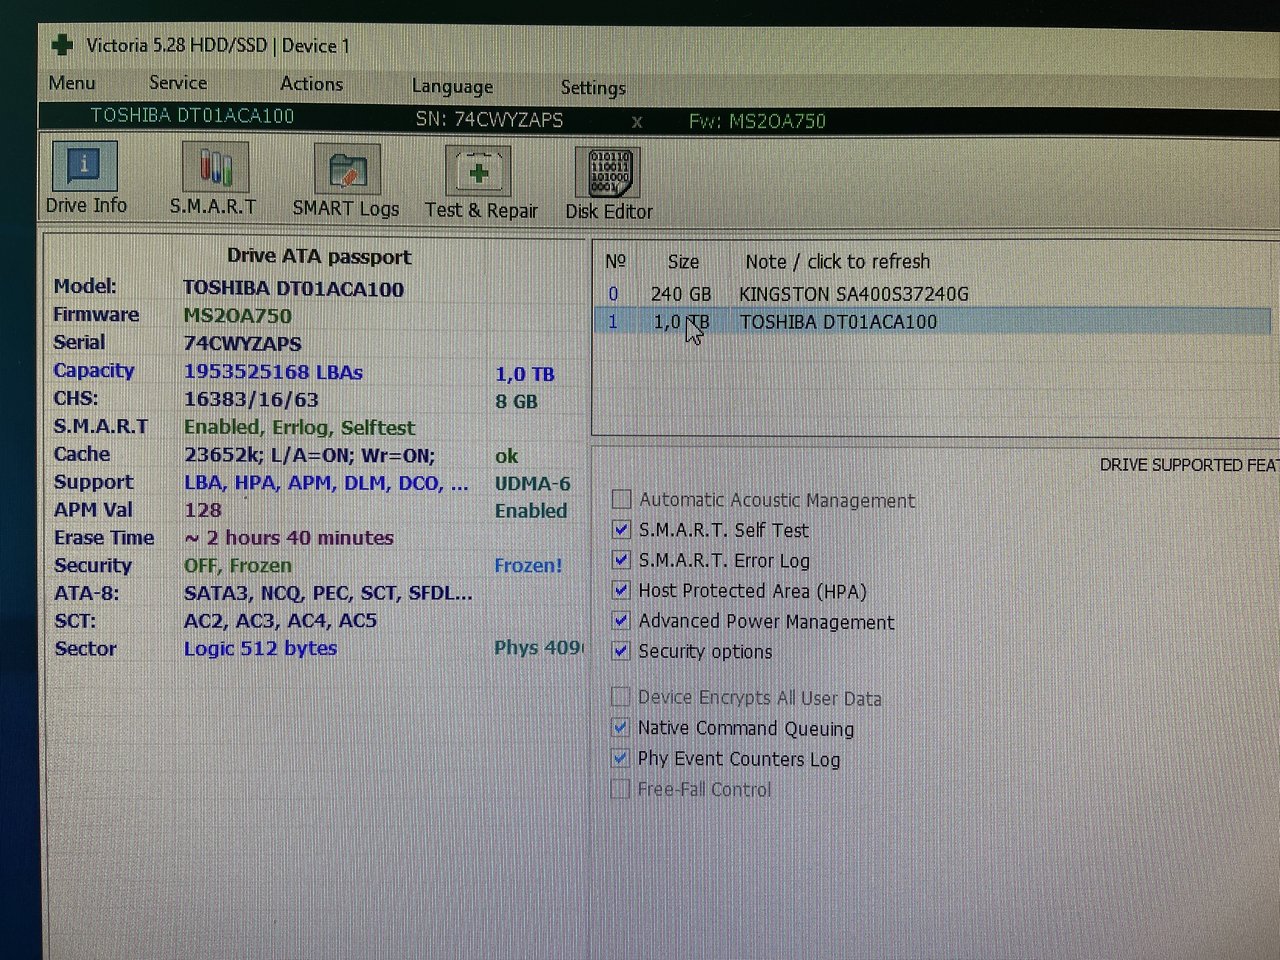
Task: Click the 'Drive ATA passport' heading
Action: point(319,257)
